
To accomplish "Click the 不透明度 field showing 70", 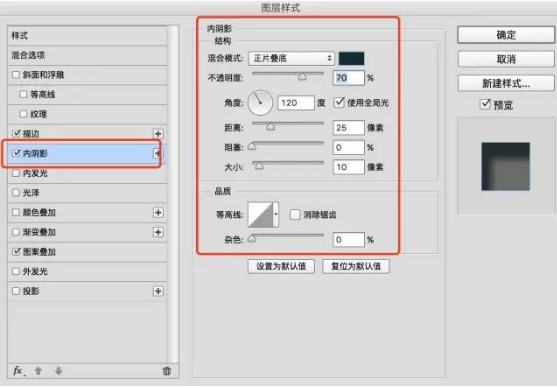I will [348, 78].
